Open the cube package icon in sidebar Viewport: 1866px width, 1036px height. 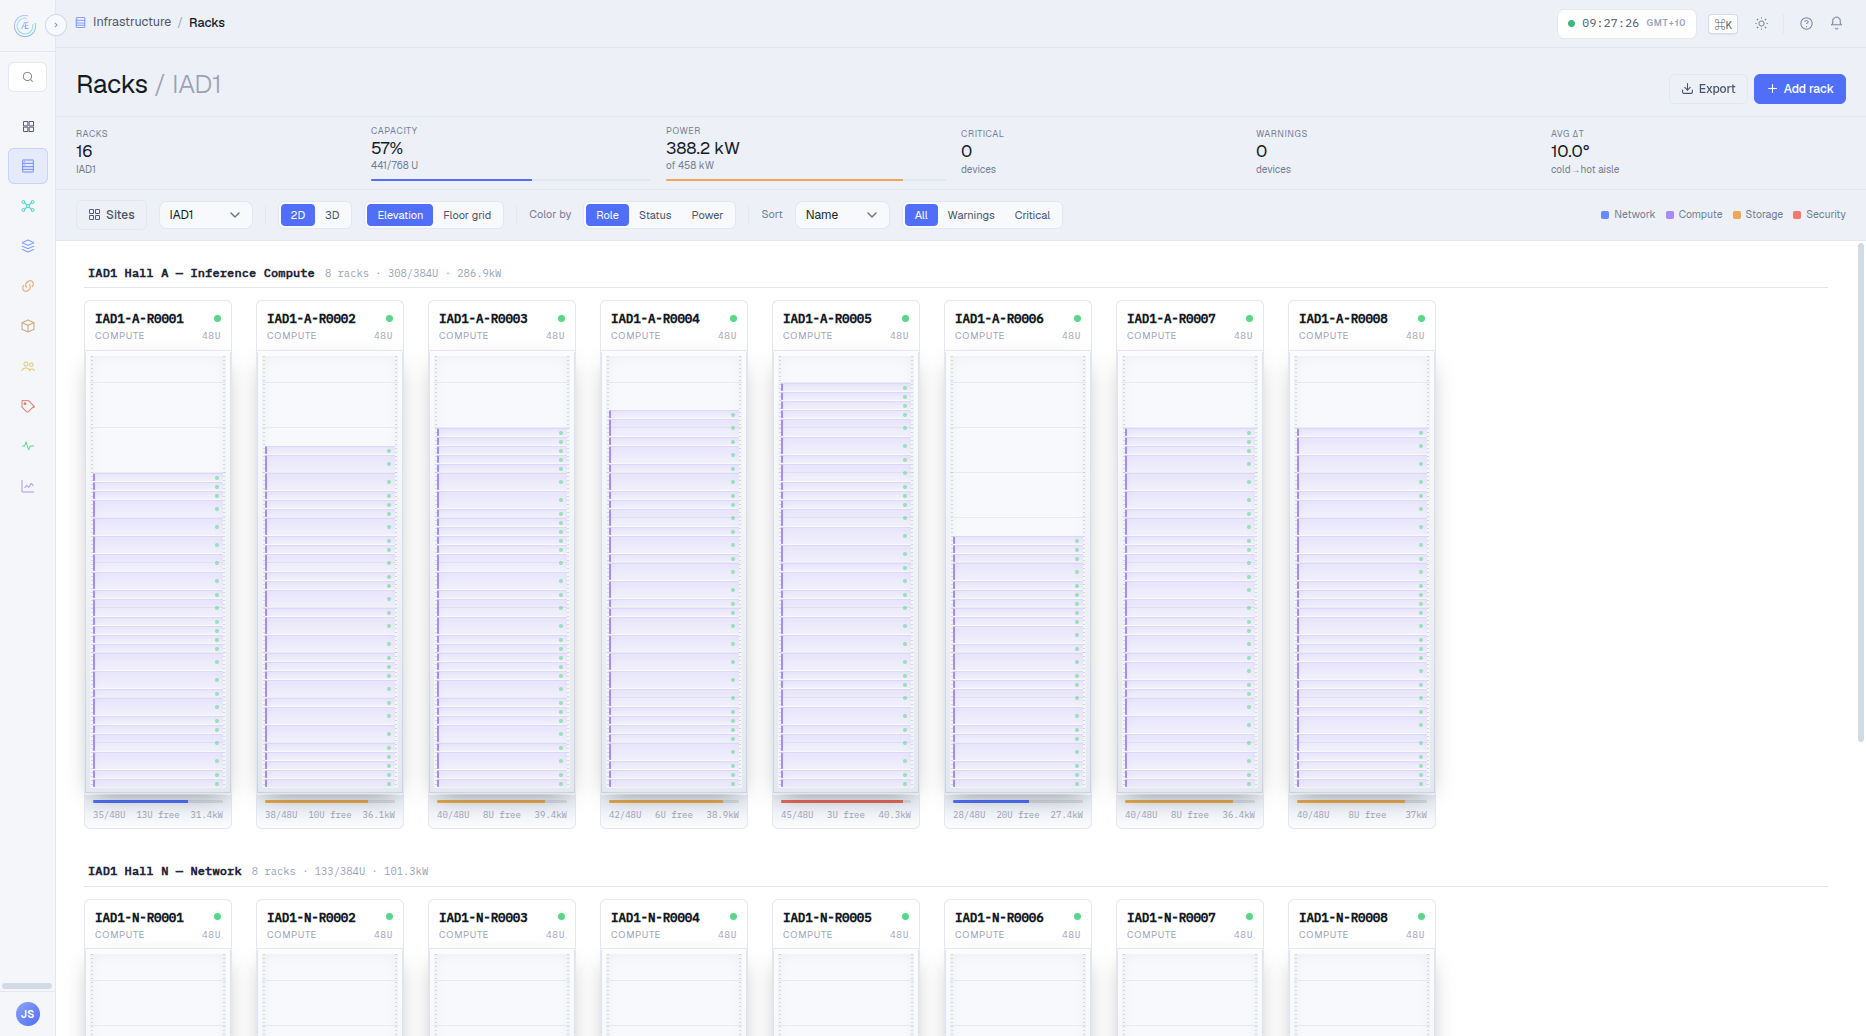pyautogui.click(x=28, y=326)
